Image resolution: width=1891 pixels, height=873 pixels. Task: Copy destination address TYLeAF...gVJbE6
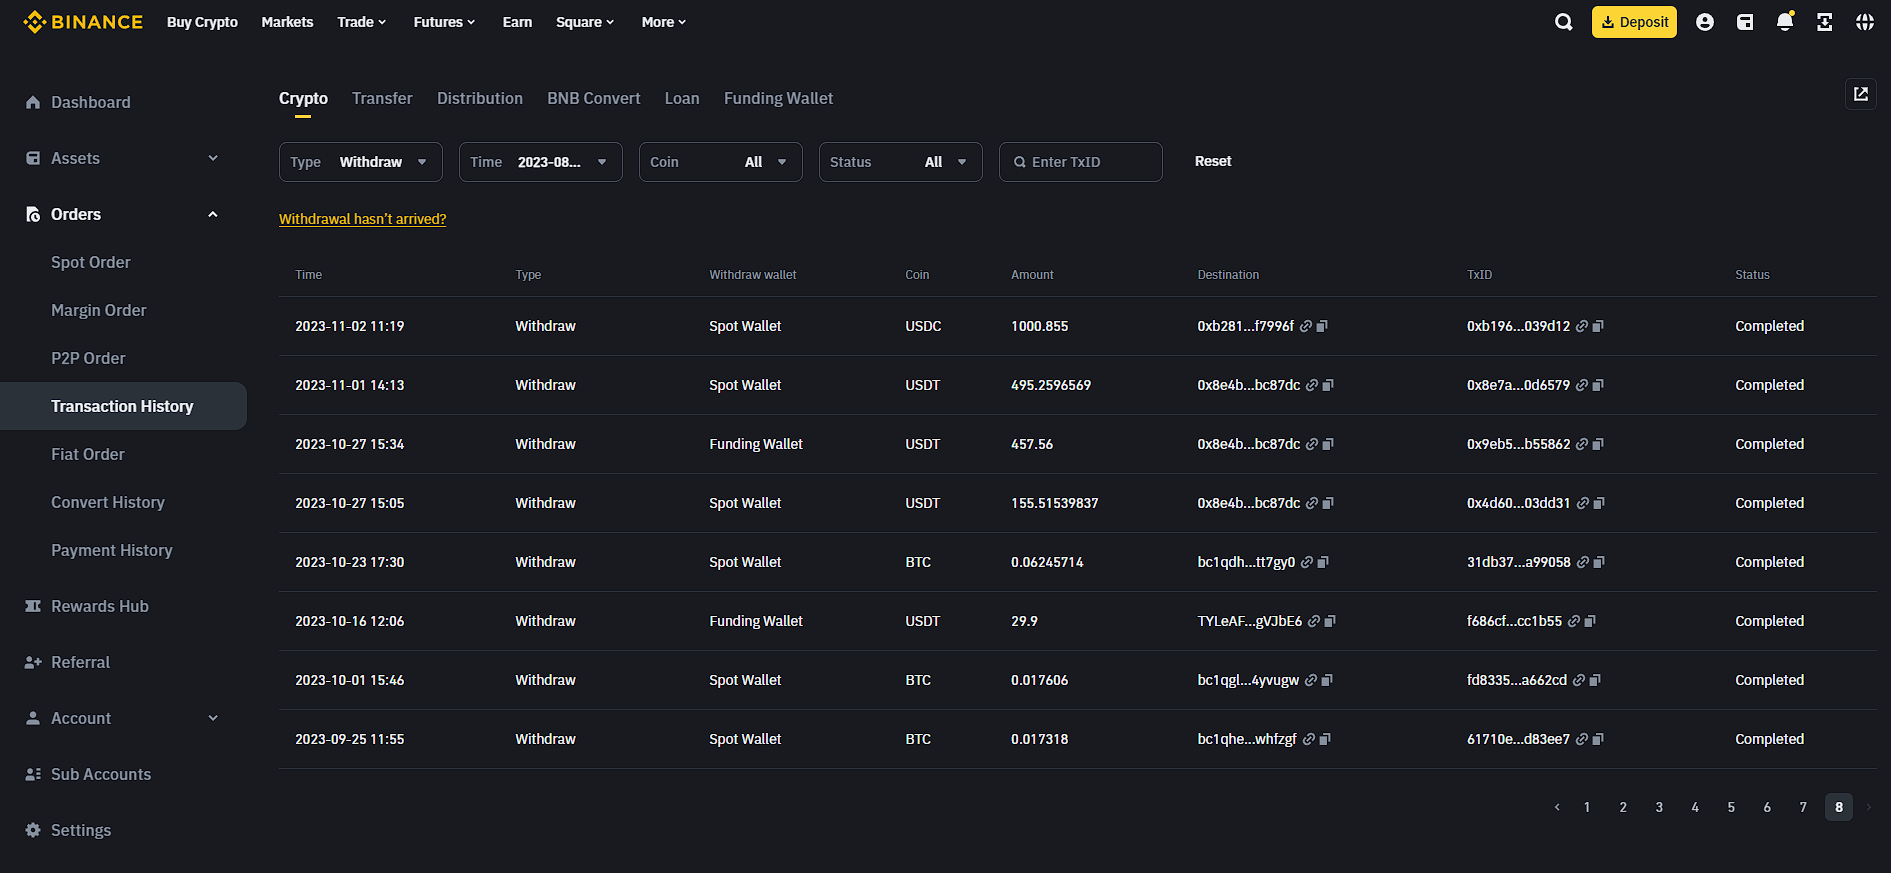(x=1330, y=621)
